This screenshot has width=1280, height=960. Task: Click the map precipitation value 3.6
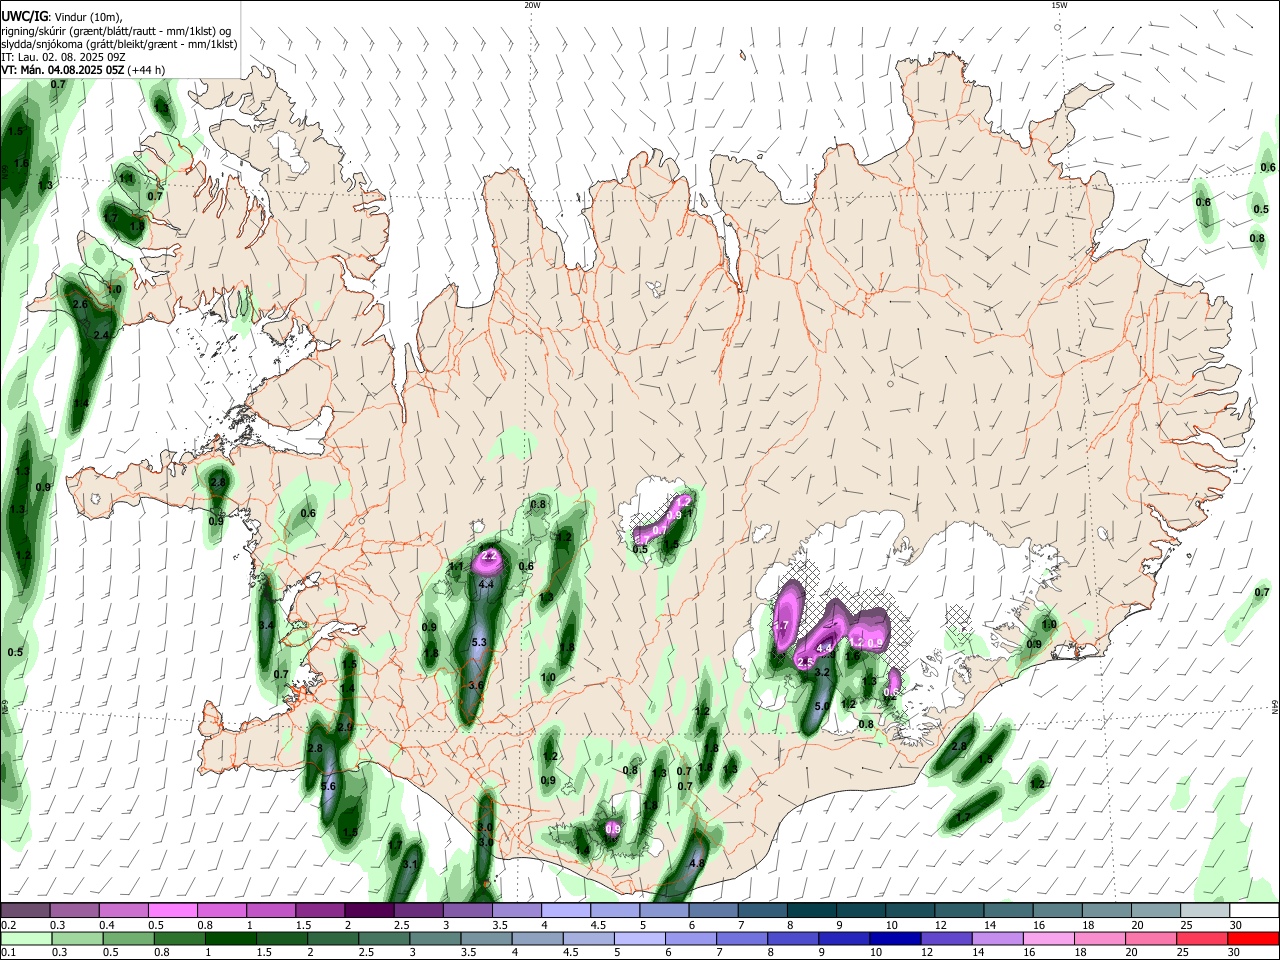[x=476, y=685]
